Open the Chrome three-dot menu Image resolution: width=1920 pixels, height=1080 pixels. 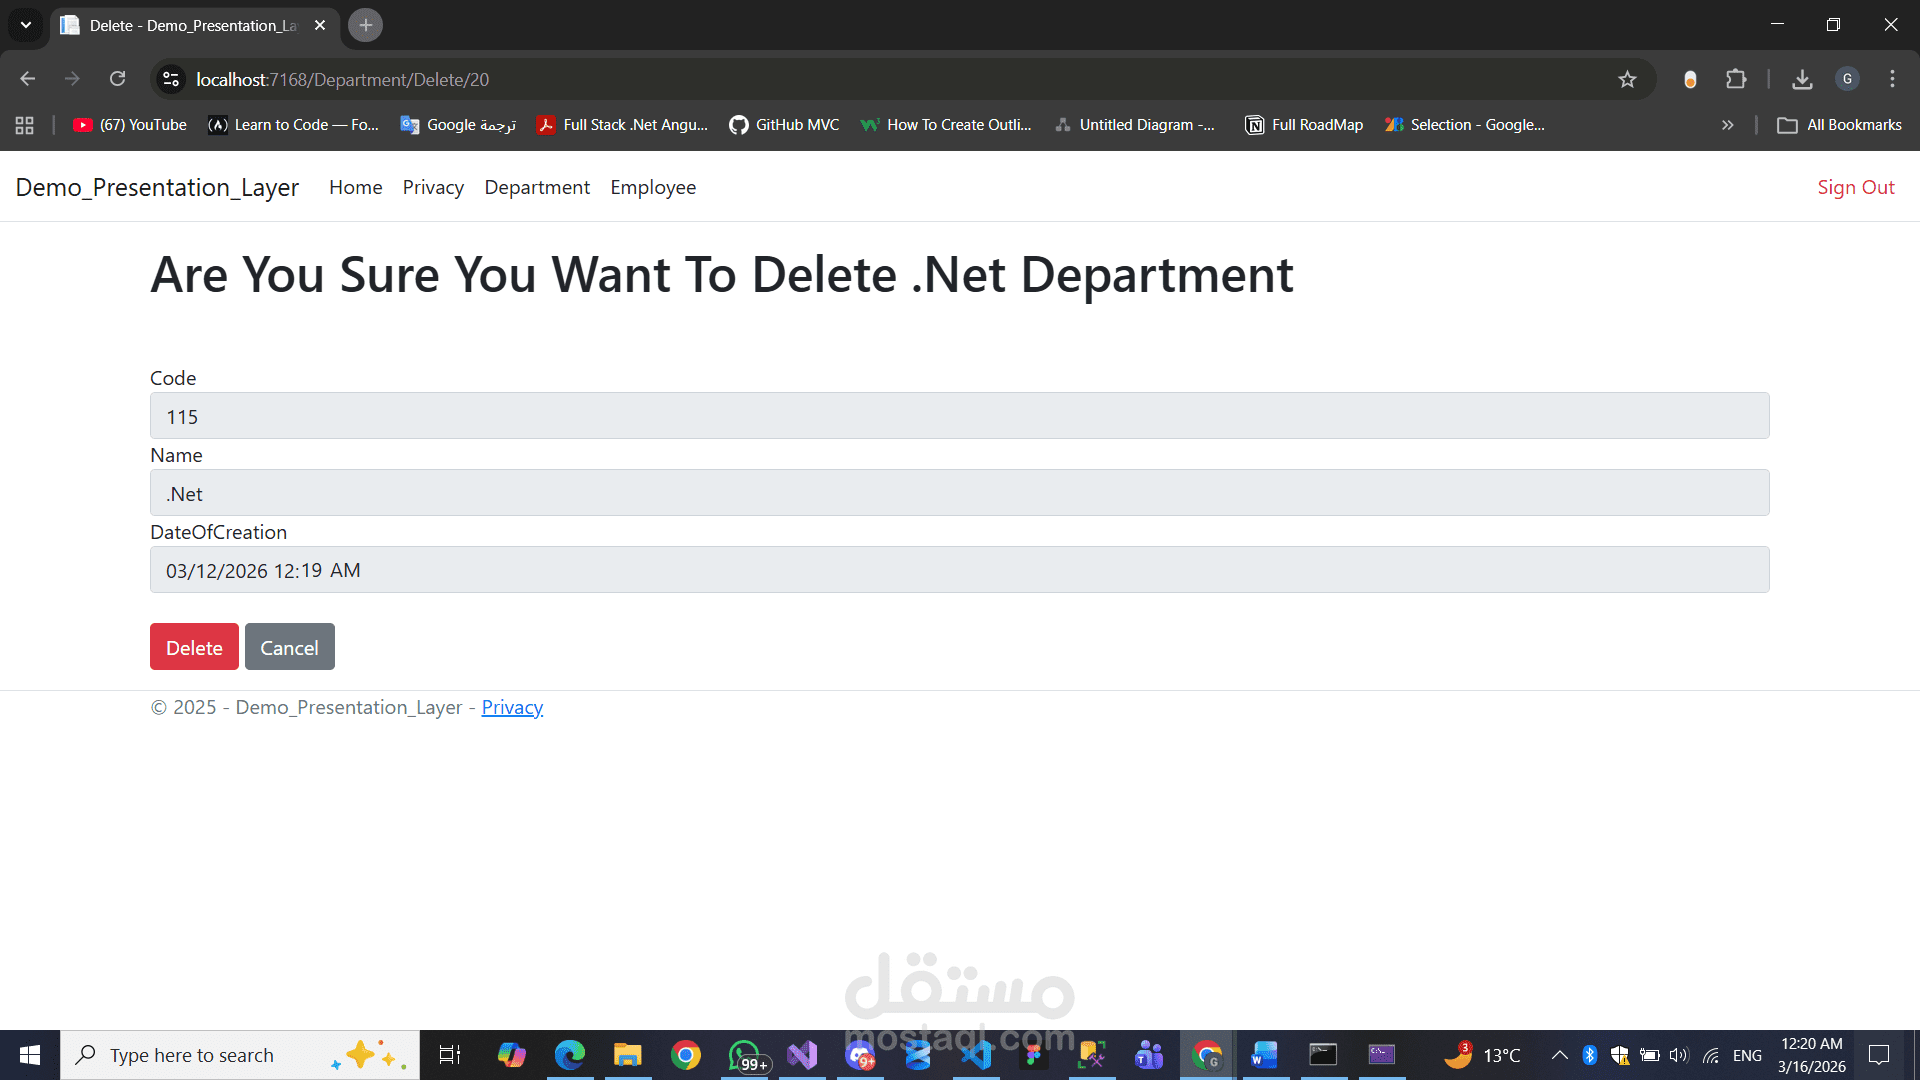click(x=1892, y=79)
